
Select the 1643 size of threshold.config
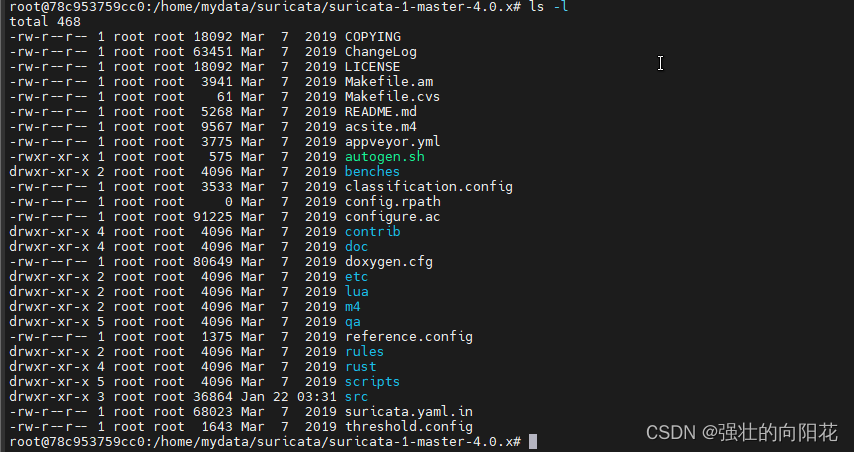coord(217,426)
